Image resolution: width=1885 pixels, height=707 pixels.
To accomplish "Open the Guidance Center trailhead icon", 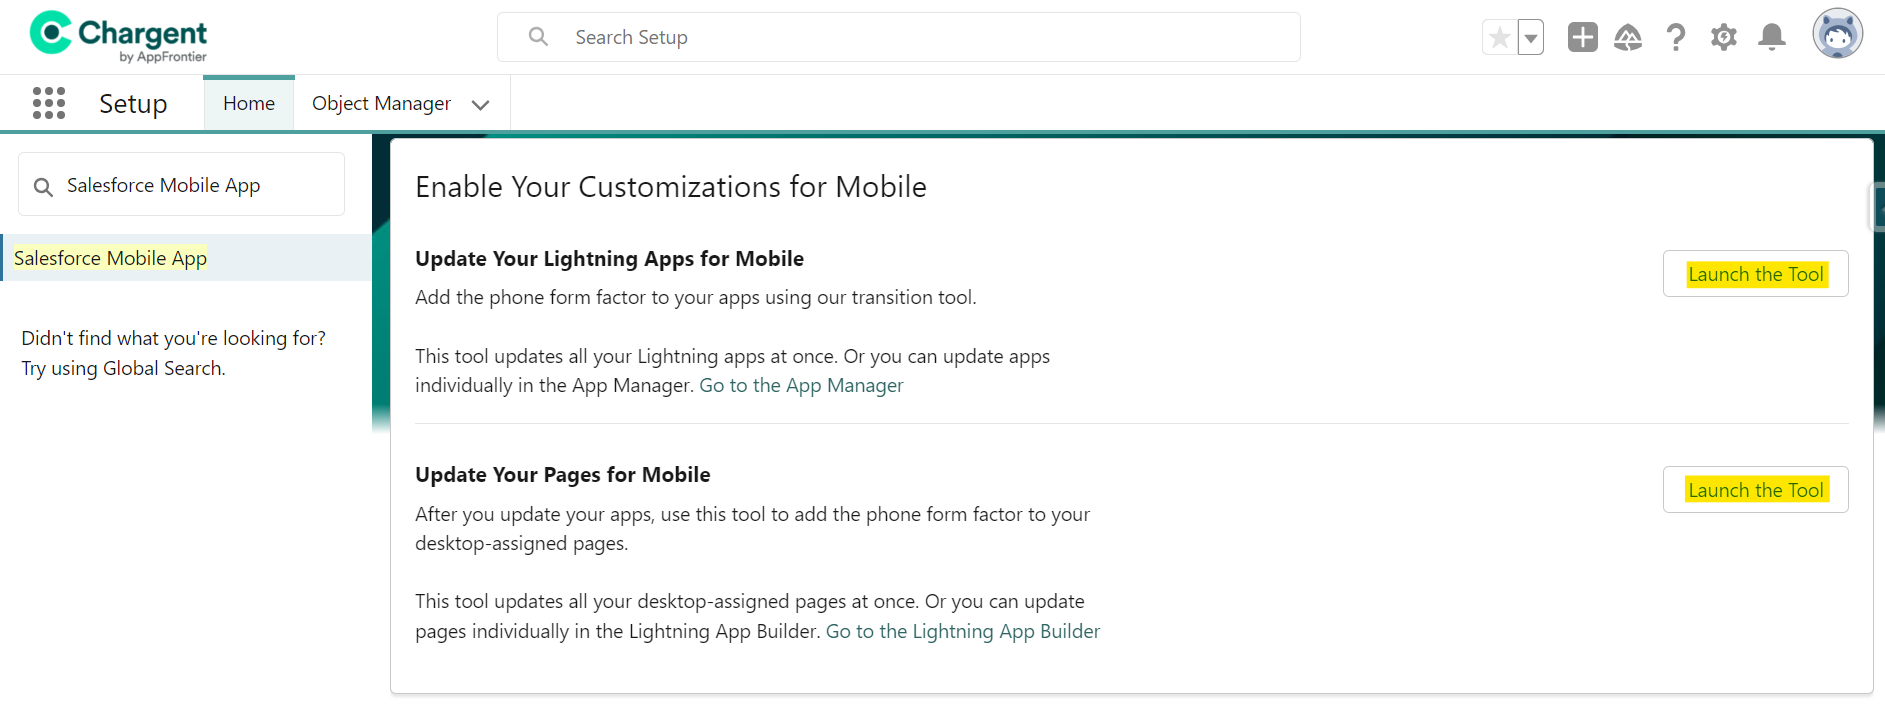I will [x=1628, y=36].
